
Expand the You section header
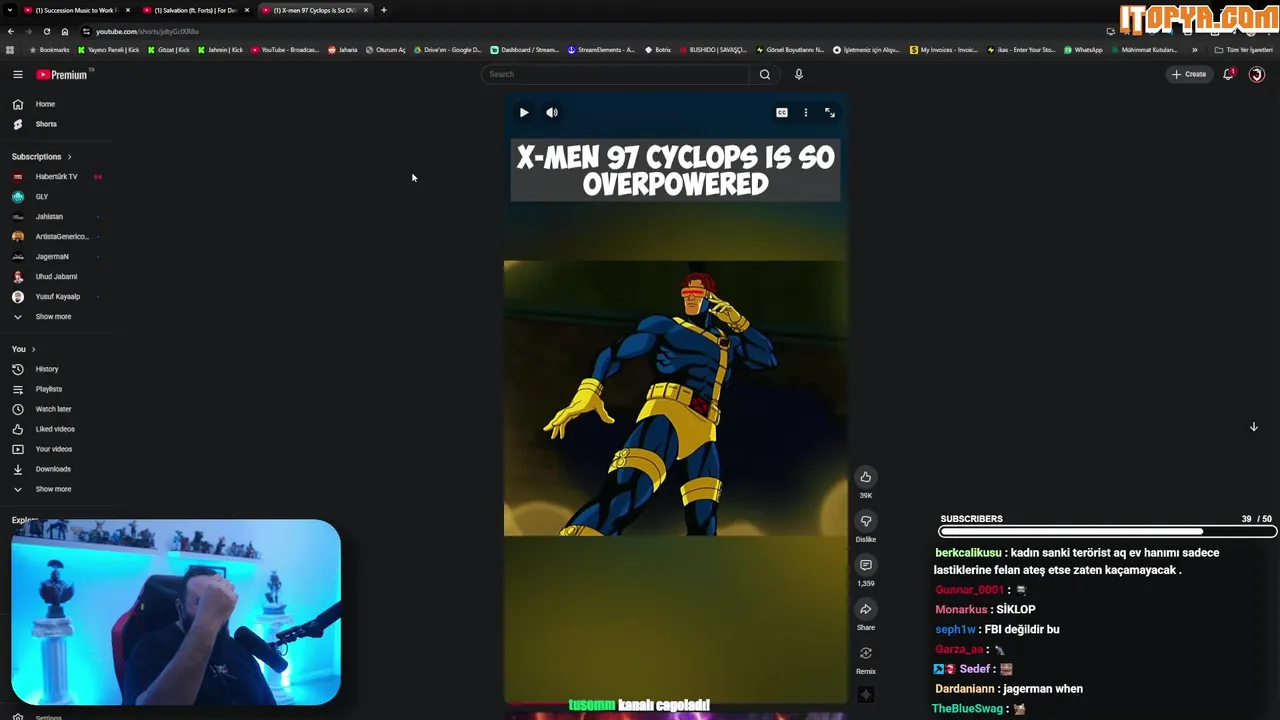24,349
